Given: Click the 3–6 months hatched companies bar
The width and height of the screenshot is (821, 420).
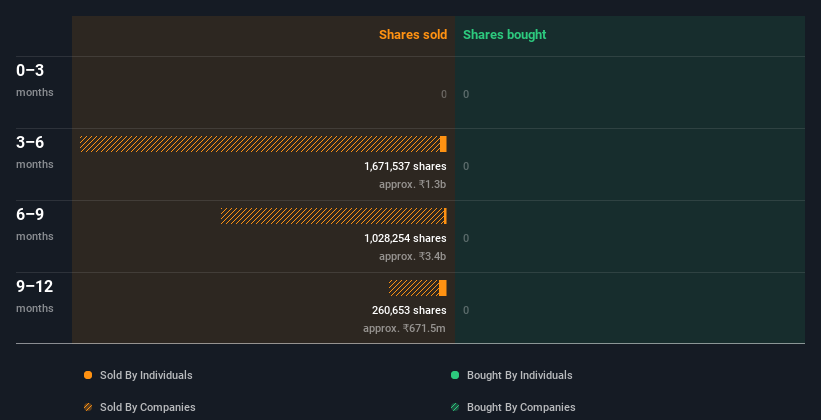Looking at the screenshot, I should click(260, 144).
